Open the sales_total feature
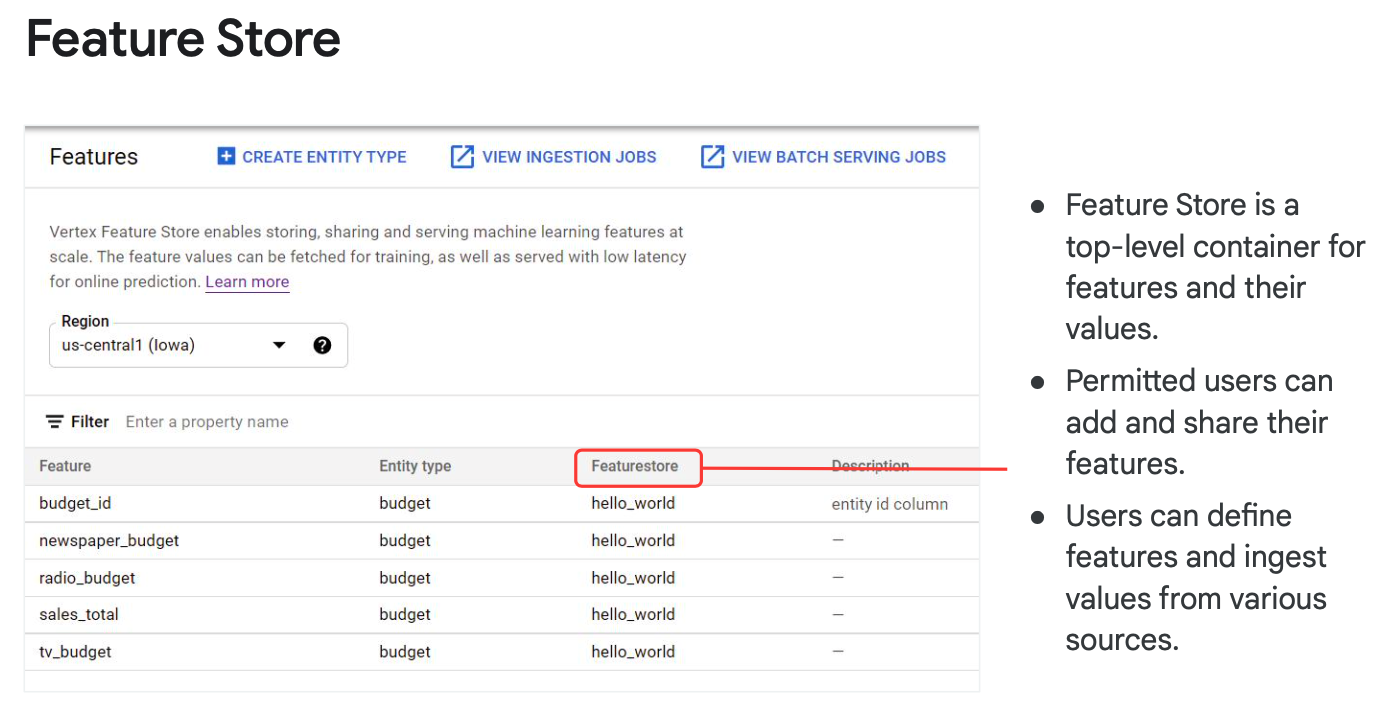This screenshot has width=1386, height=711. coord(79,614)
